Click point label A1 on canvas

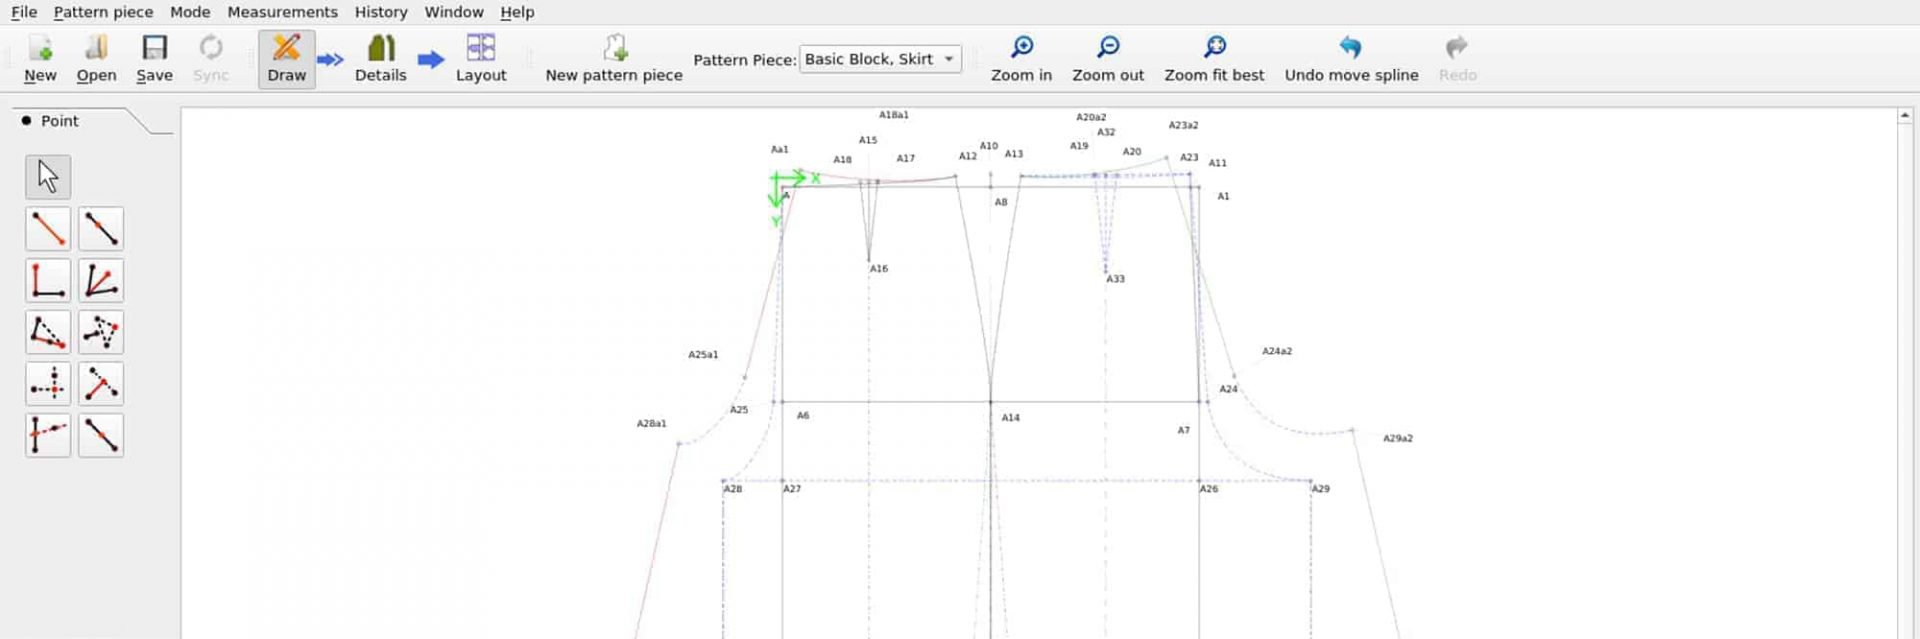point(1223,196)
